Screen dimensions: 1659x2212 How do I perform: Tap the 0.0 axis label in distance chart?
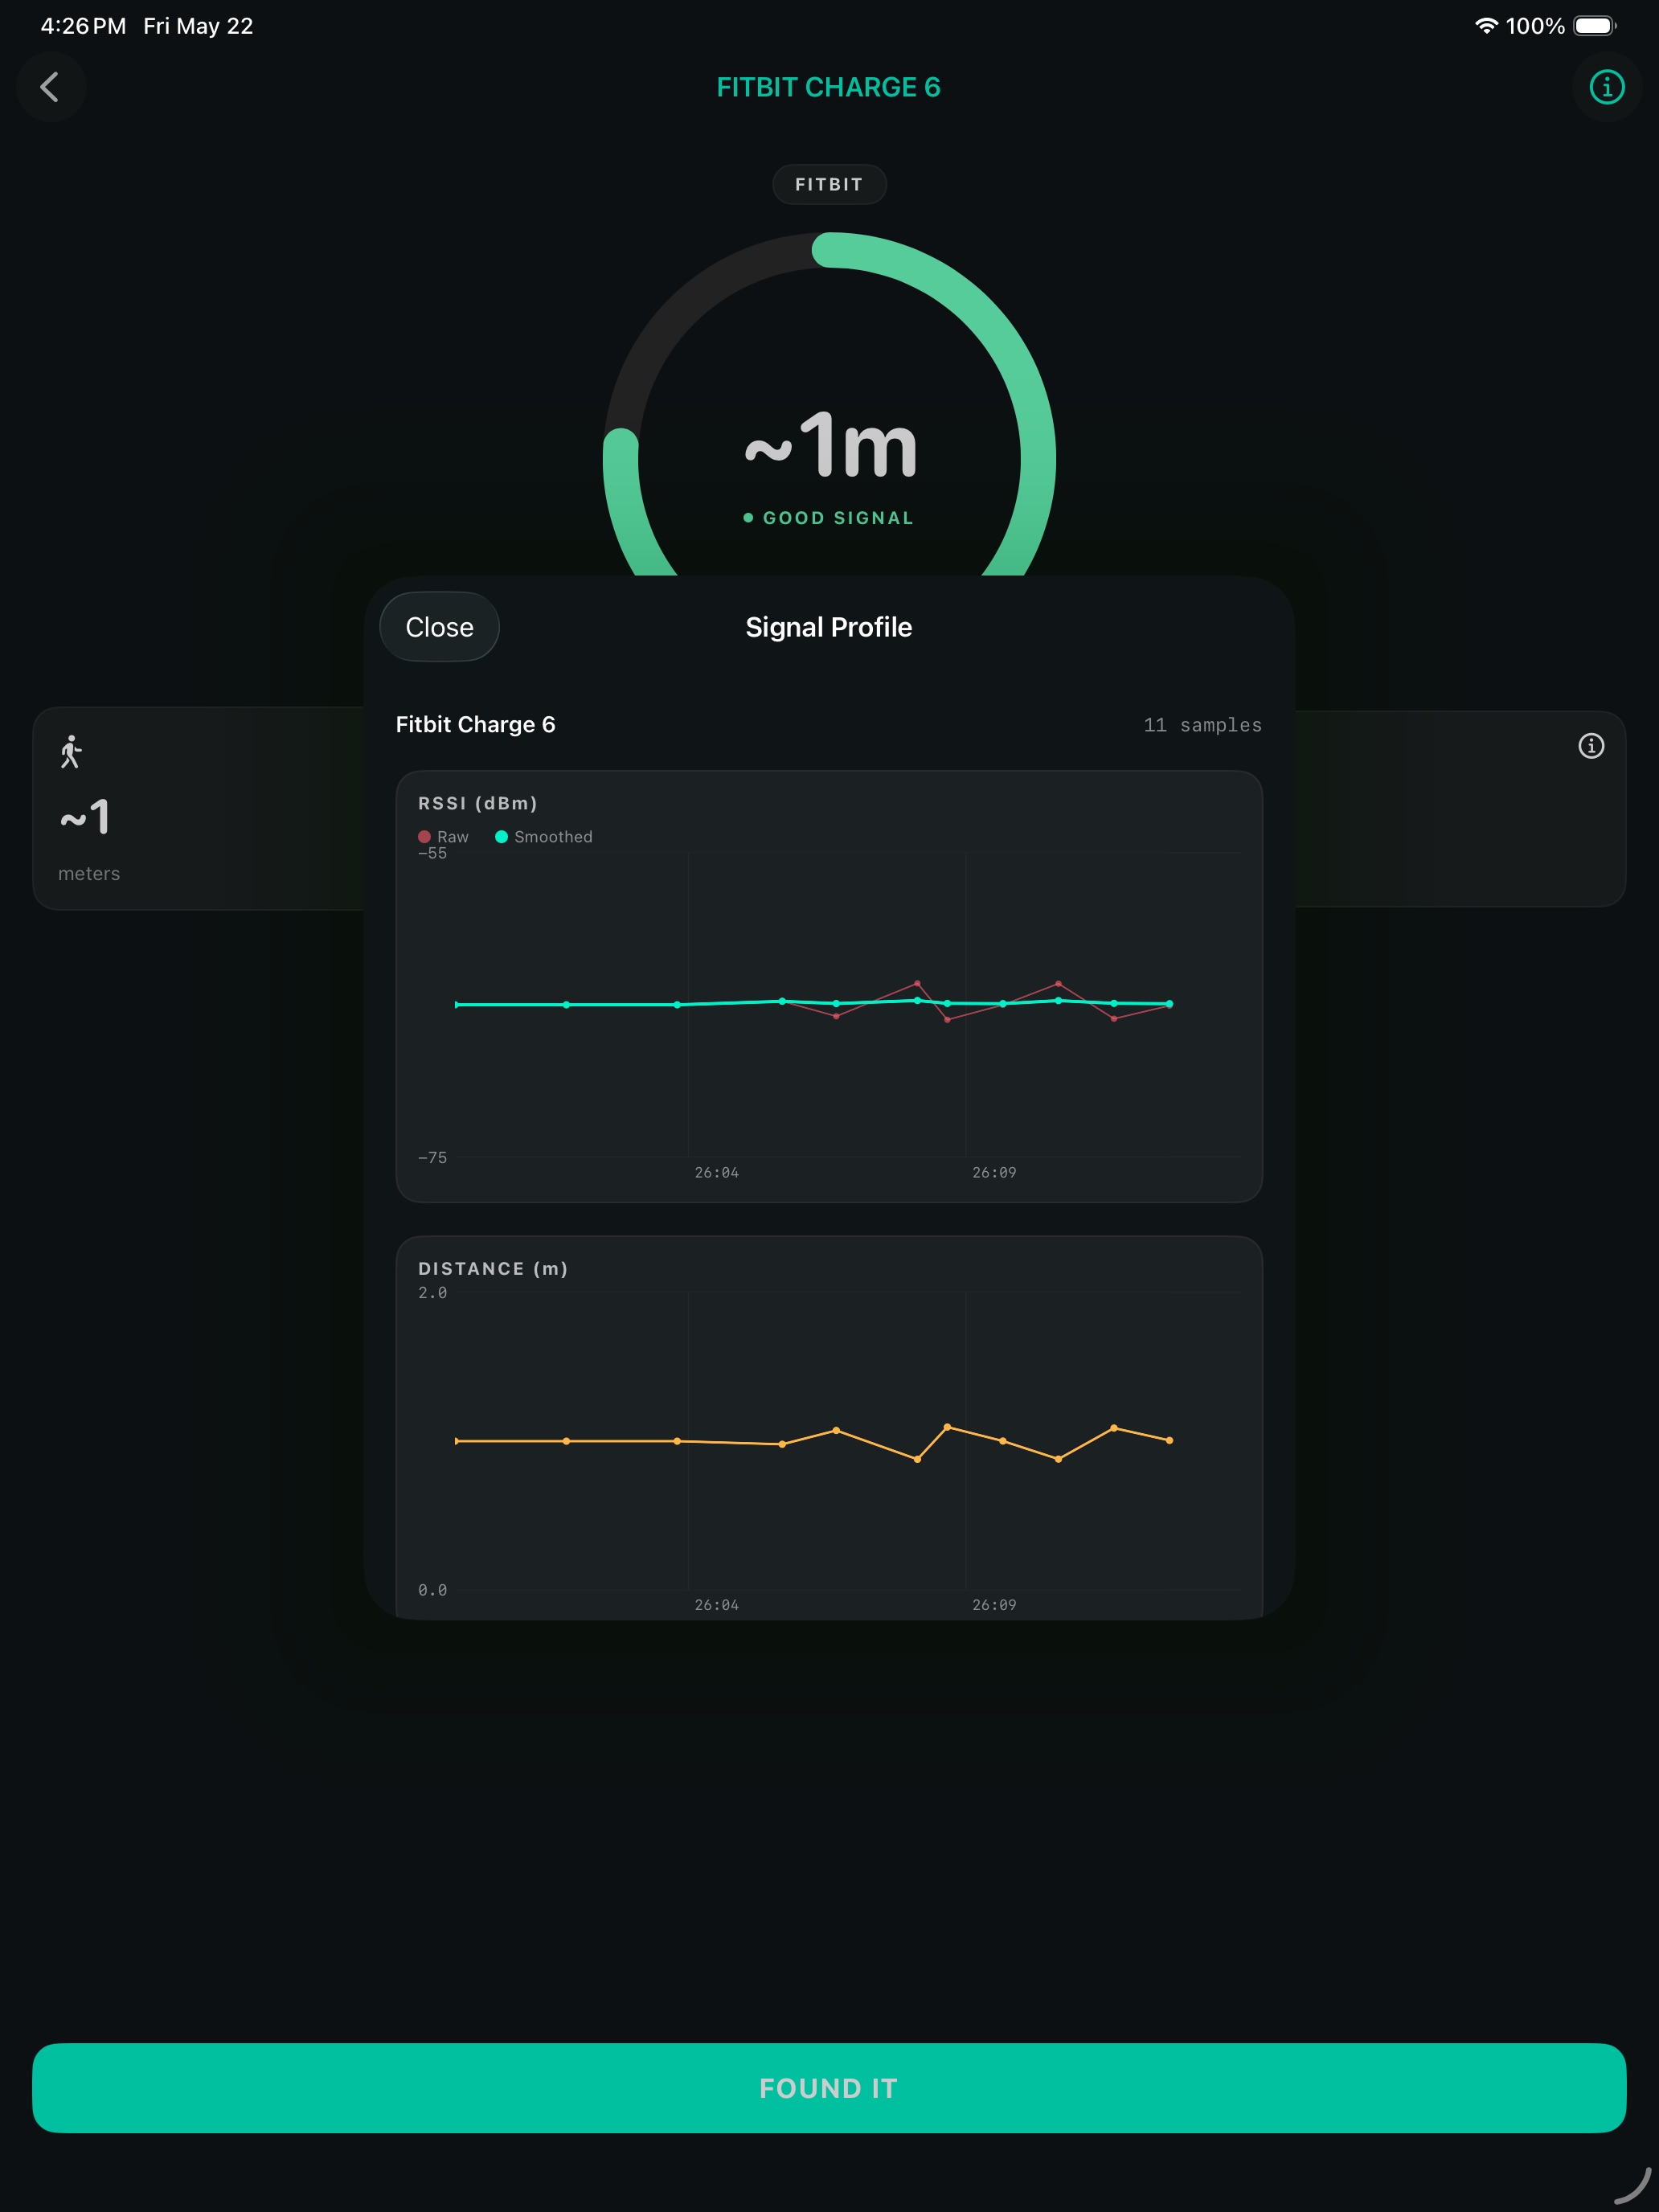[x=432, y=1590]
